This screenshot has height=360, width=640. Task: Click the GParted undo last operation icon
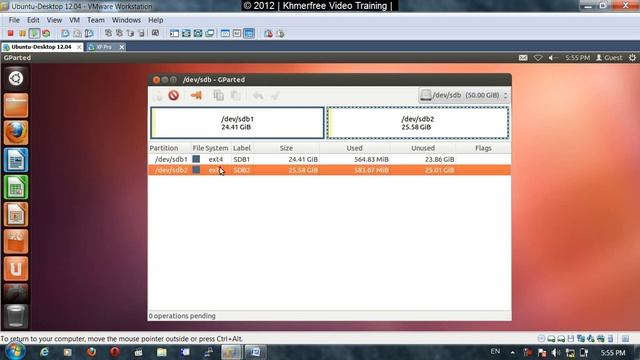coord(258,96)
